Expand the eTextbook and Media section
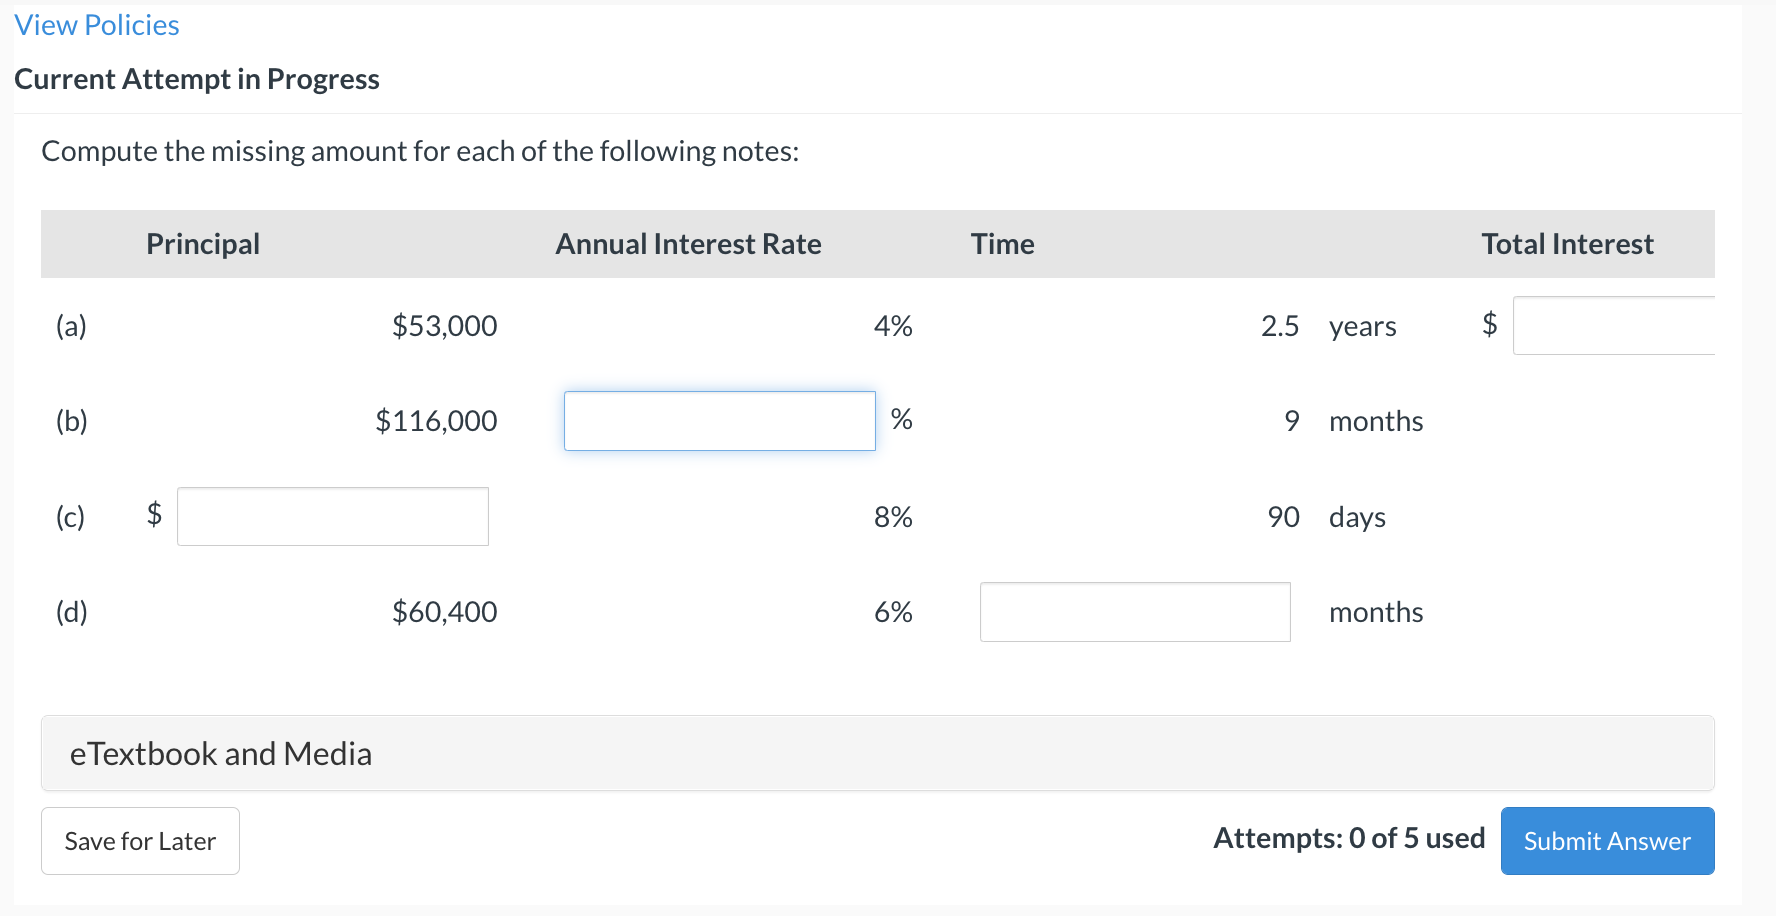Screen dimensions: 1776x916 point(220,753)
